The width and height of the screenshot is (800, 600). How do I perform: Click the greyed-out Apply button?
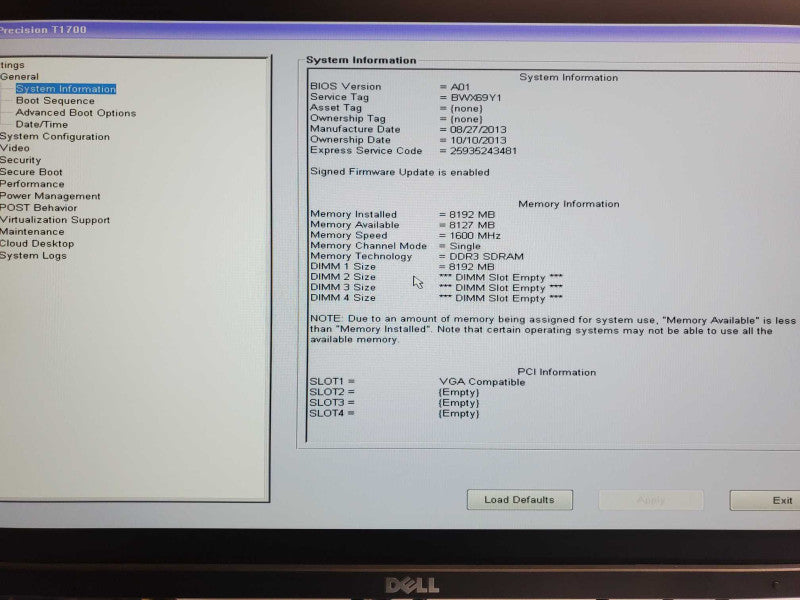tap(651, 500)
